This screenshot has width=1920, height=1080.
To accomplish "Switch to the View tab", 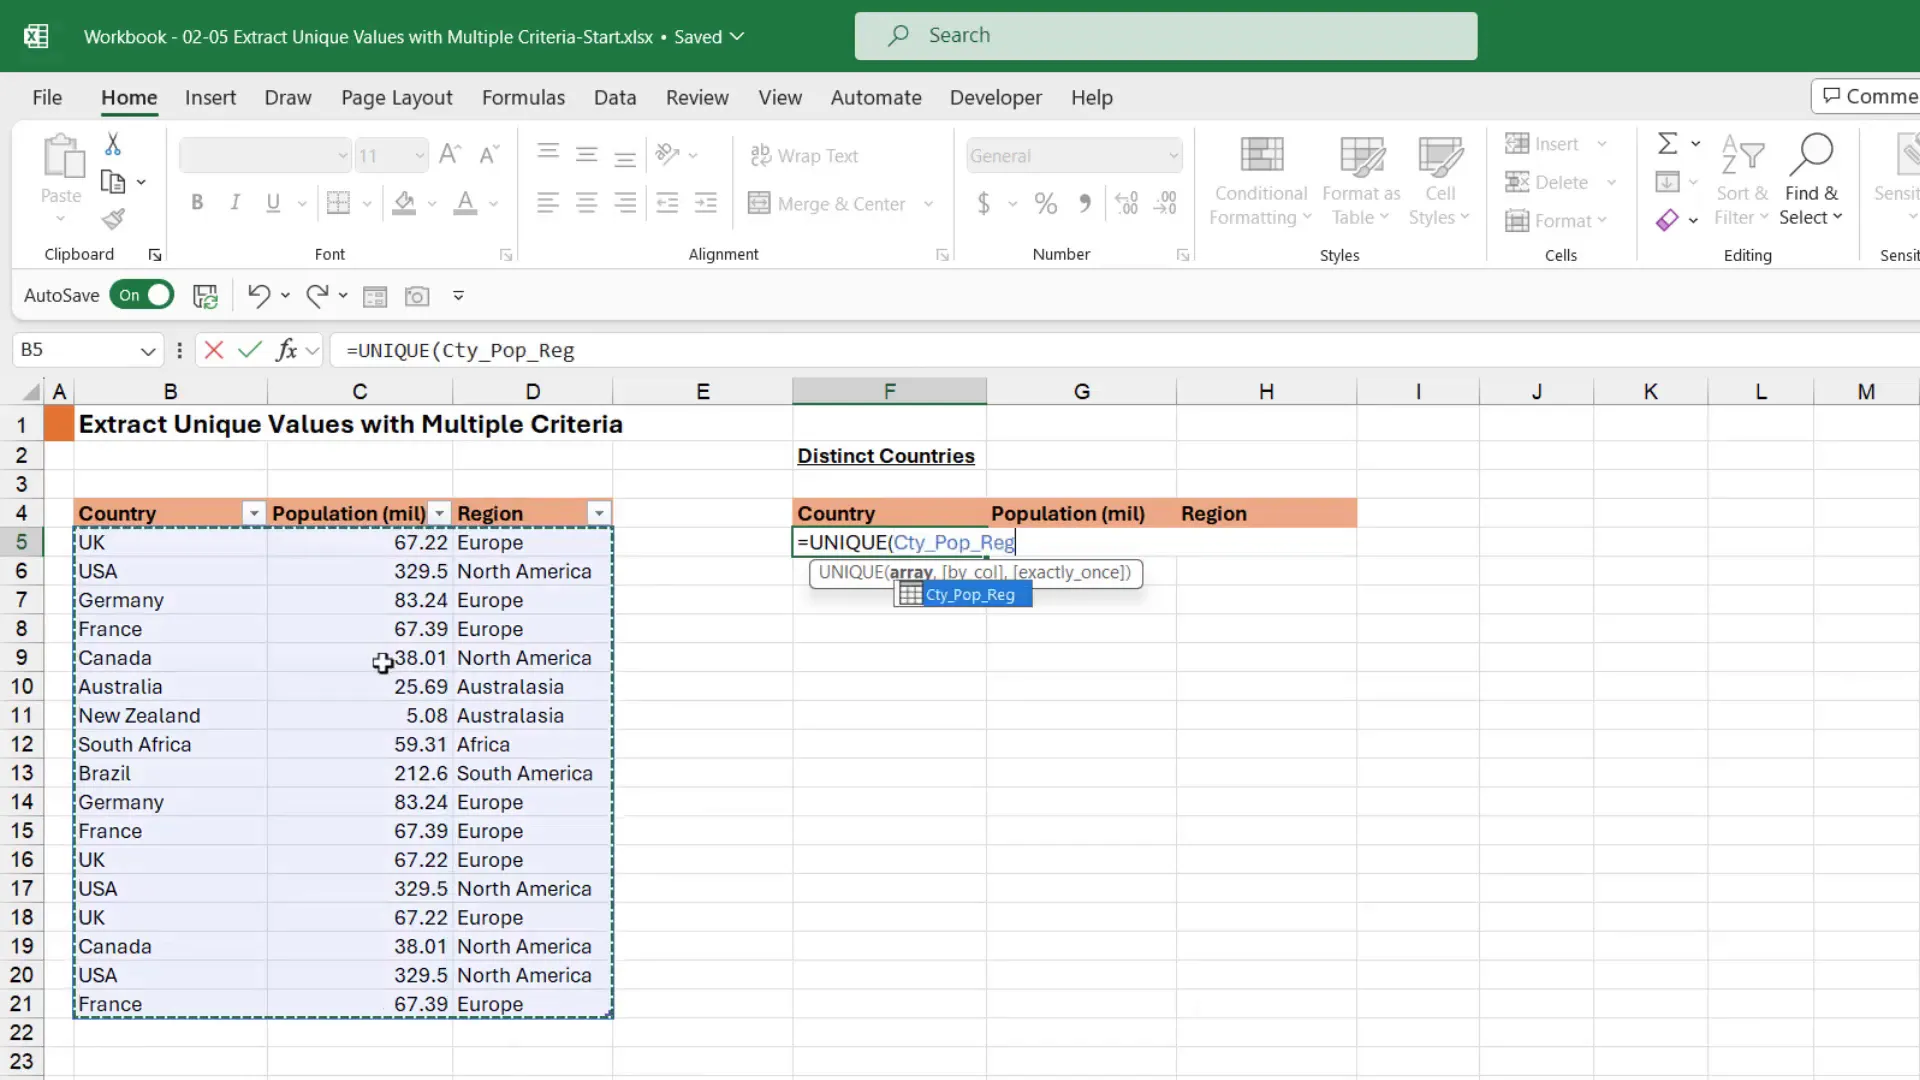I will pos(780,97).
